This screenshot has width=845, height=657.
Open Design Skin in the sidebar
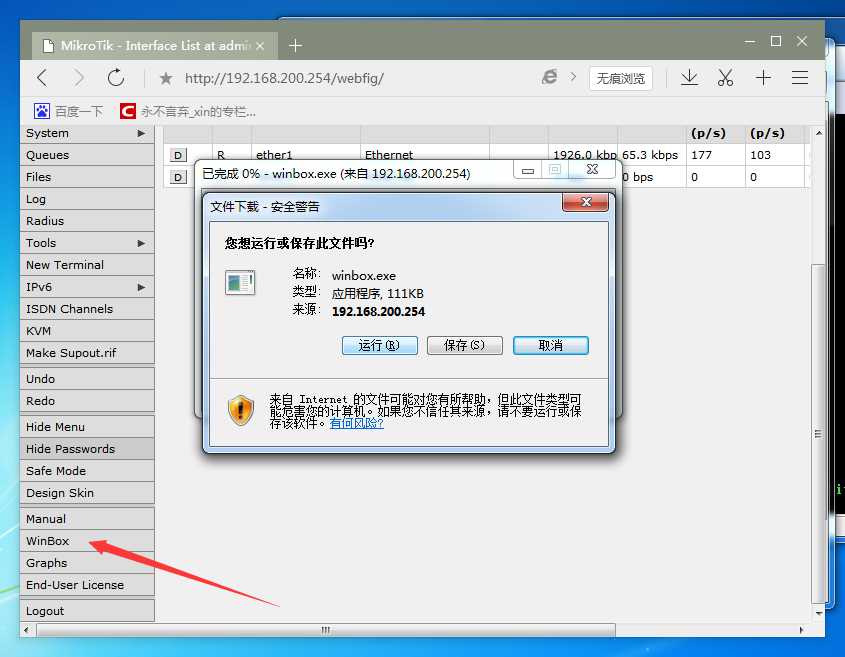click(87, 493)
